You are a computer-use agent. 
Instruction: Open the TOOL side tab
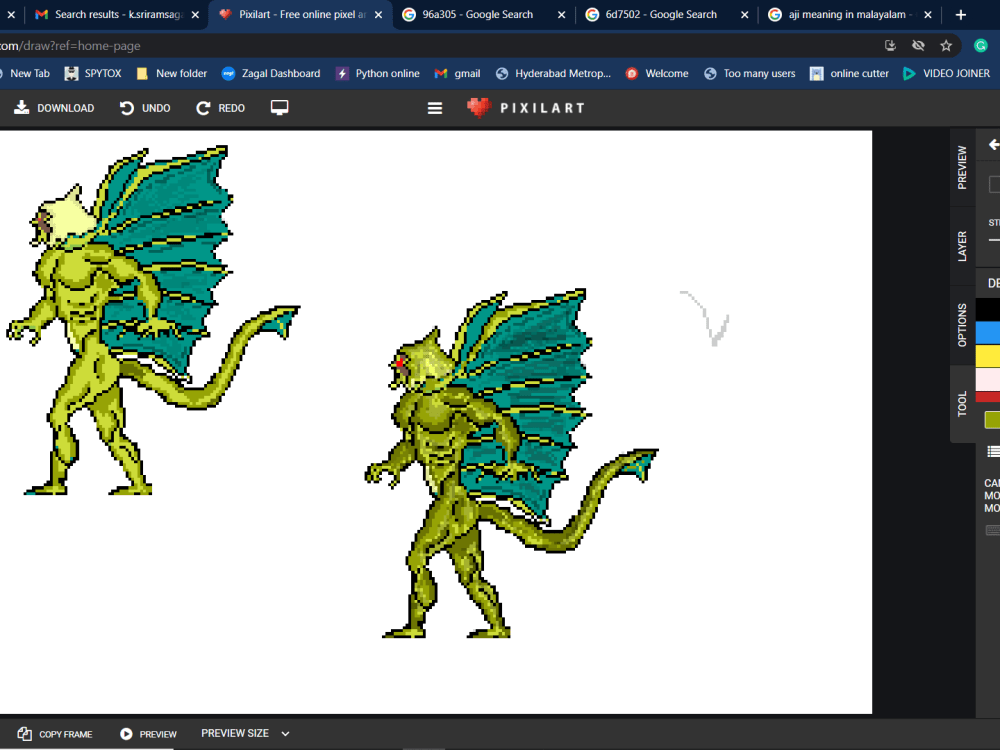pyautogui.click(x=962, y=404)
